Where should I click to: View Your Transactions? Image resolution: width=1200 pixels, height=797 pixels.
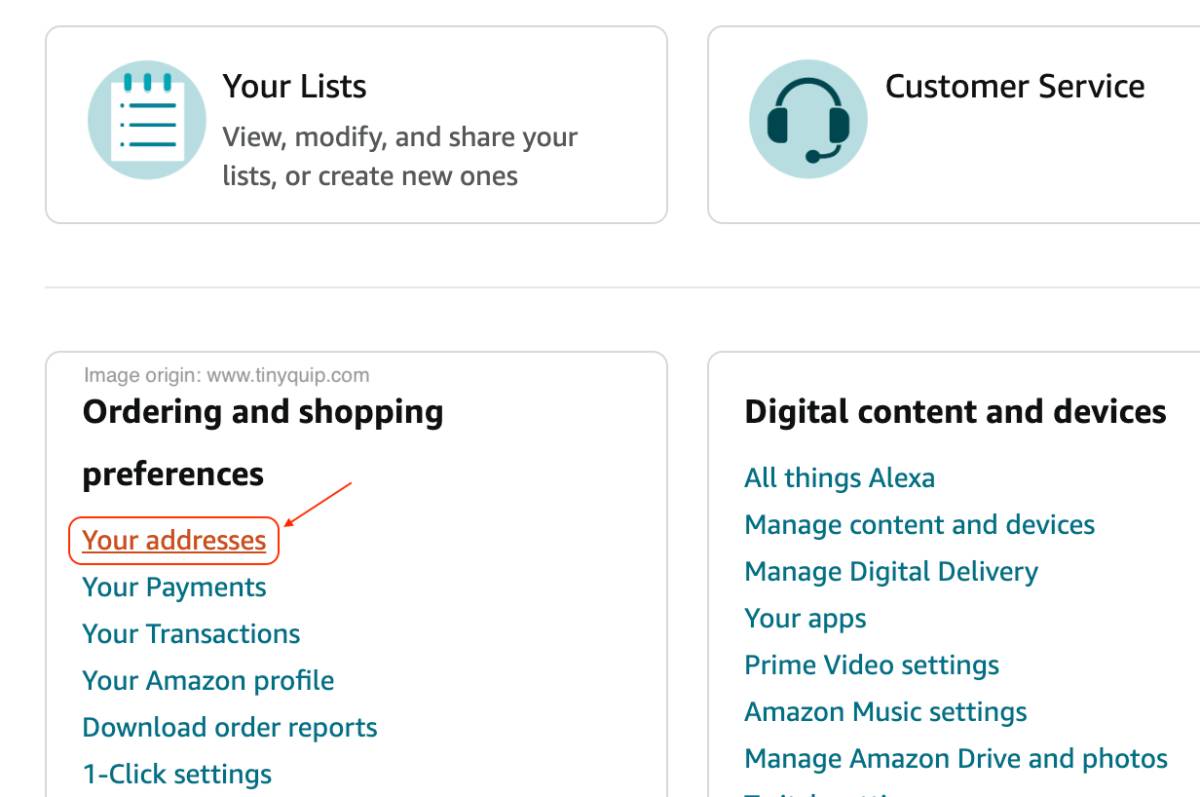191,633
